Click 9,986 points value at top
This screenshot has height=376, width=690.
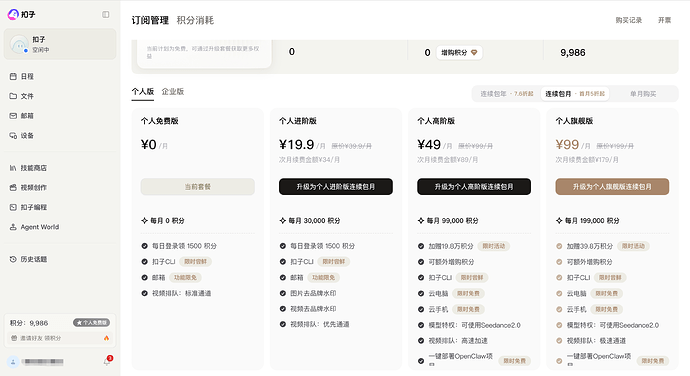click(573, 53)
